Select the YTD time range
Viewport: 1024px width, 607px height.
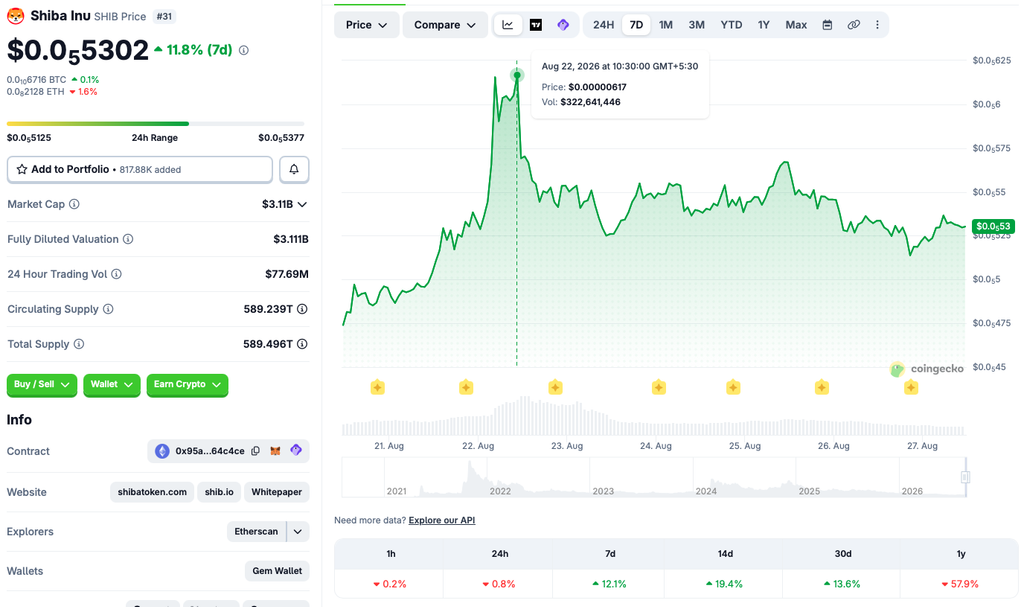click(x=731, y=25)
